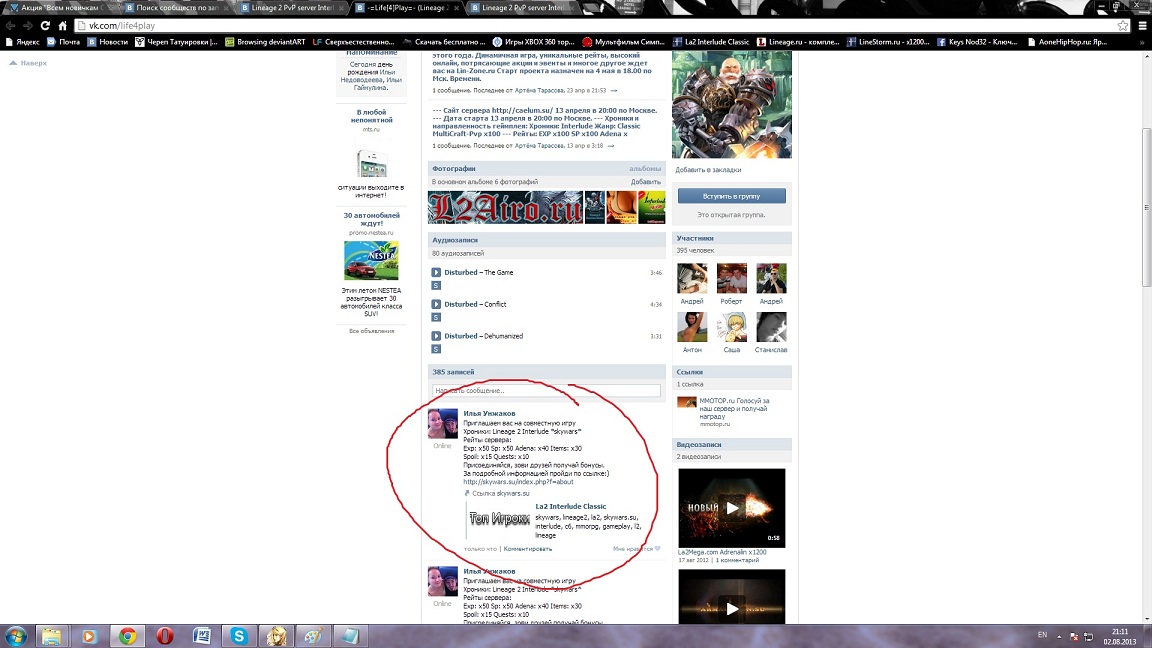Open альбомы link in Фотографии
Viewport: 1152px width, 648px height.
644,168
